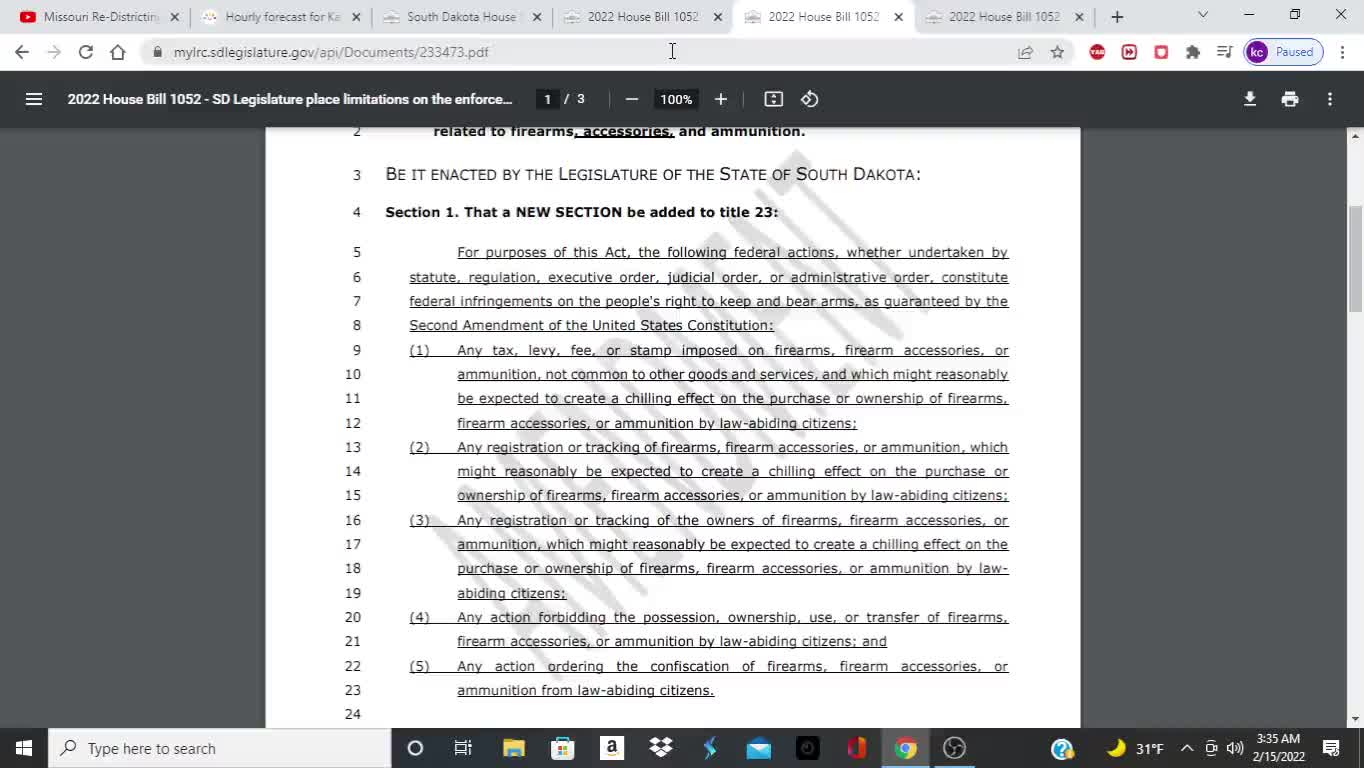Open PDF viewer more actions menu
Viewport: 1364px width, 768px height.
[x=1330, y=99]
